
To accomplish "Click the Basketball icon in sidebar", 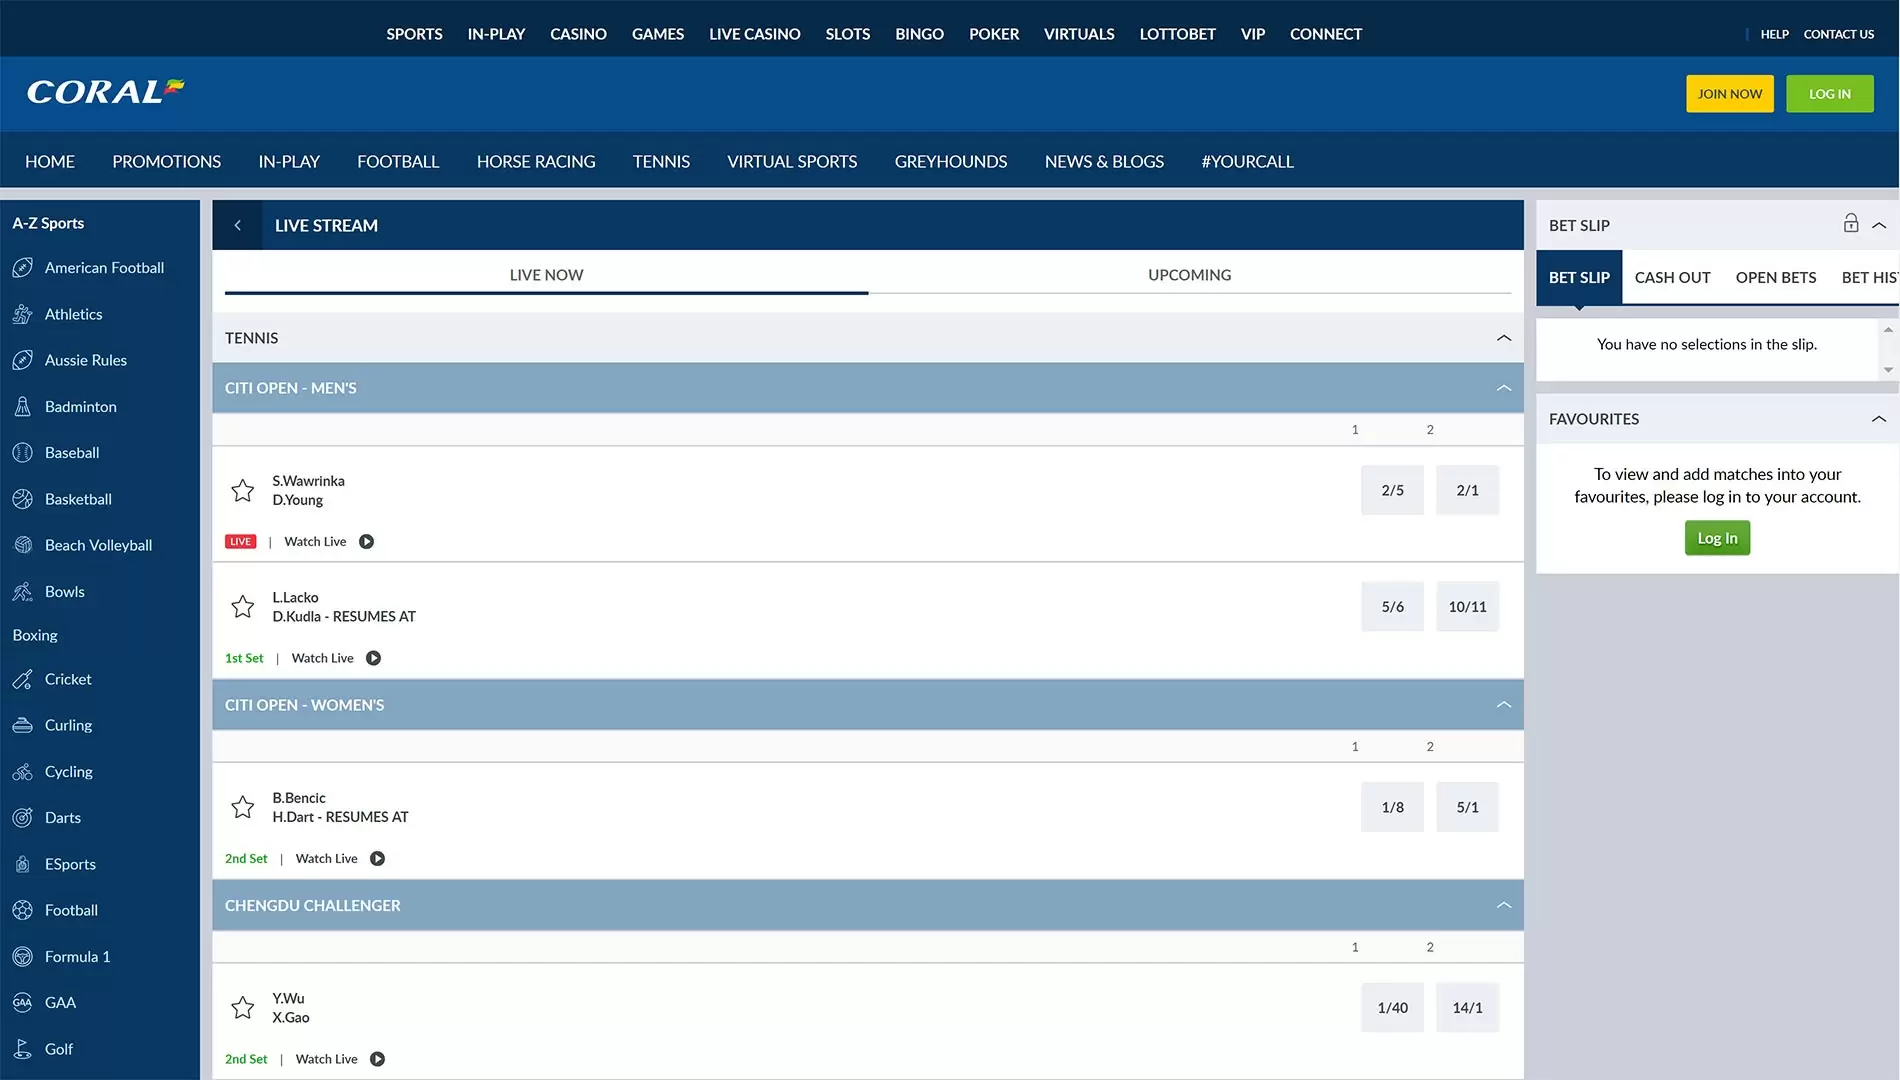I will pyautogui.click(x=23, y=499).
